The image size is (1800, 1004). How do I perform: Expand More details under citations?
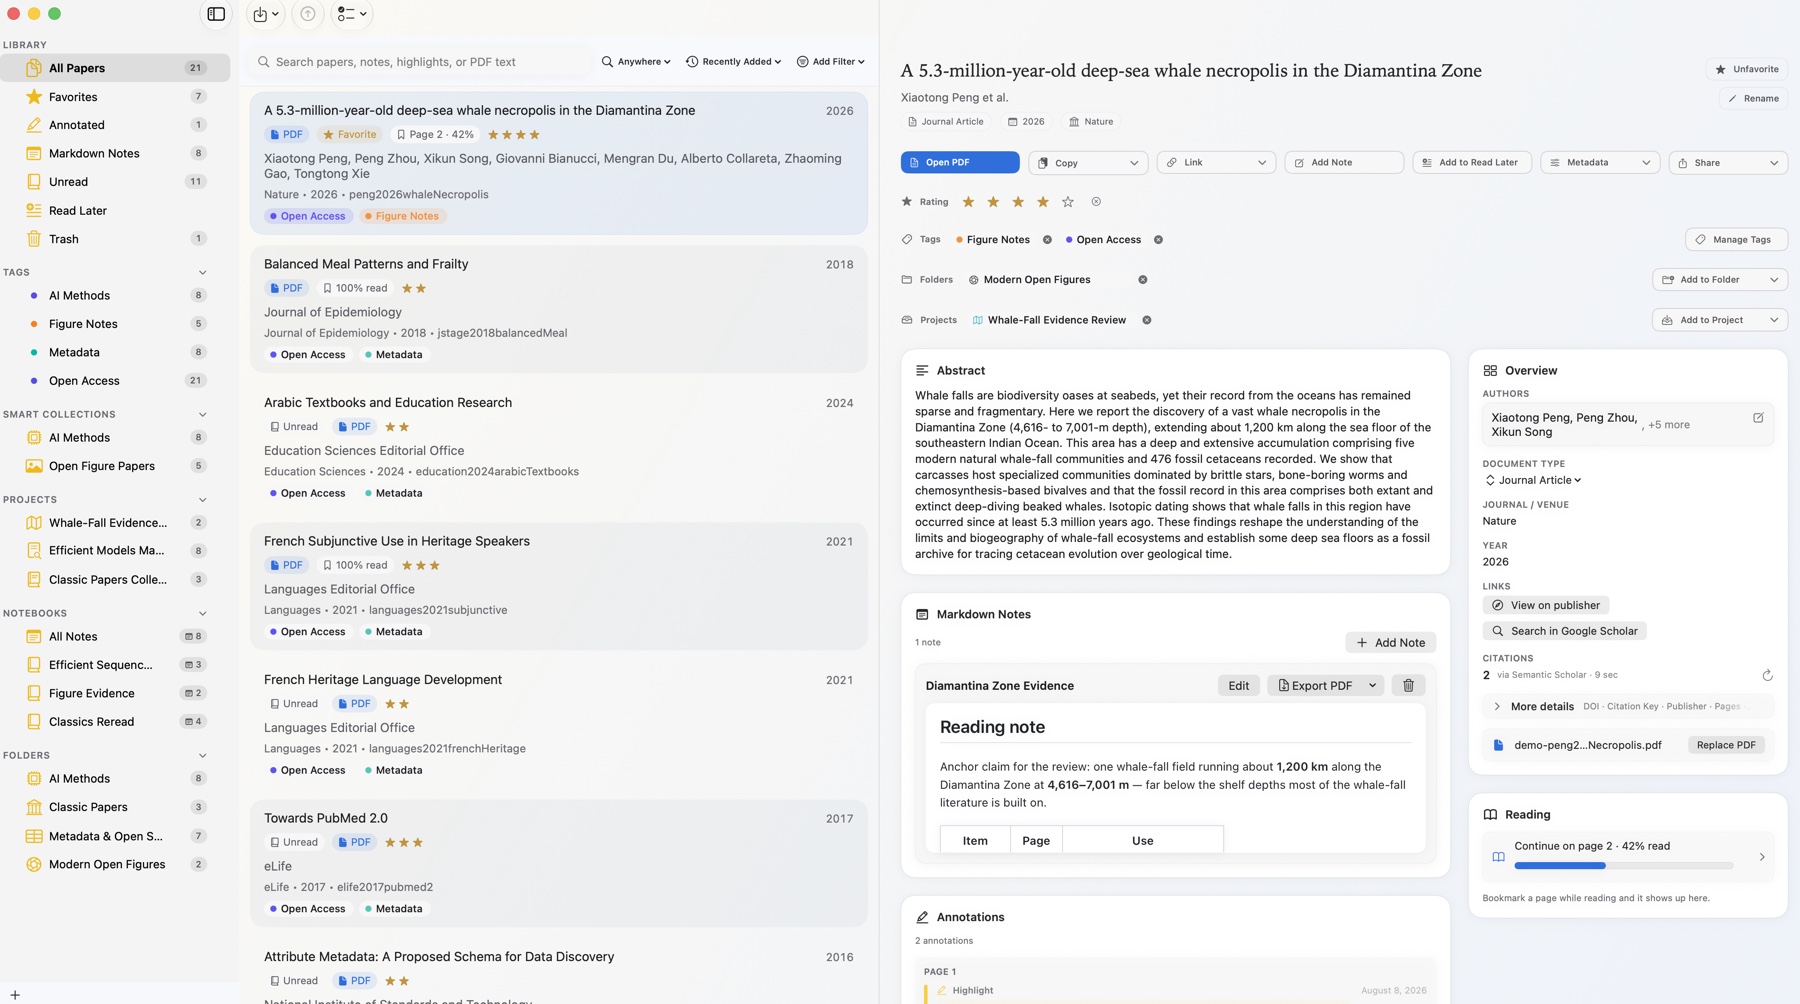point(1627,706)
